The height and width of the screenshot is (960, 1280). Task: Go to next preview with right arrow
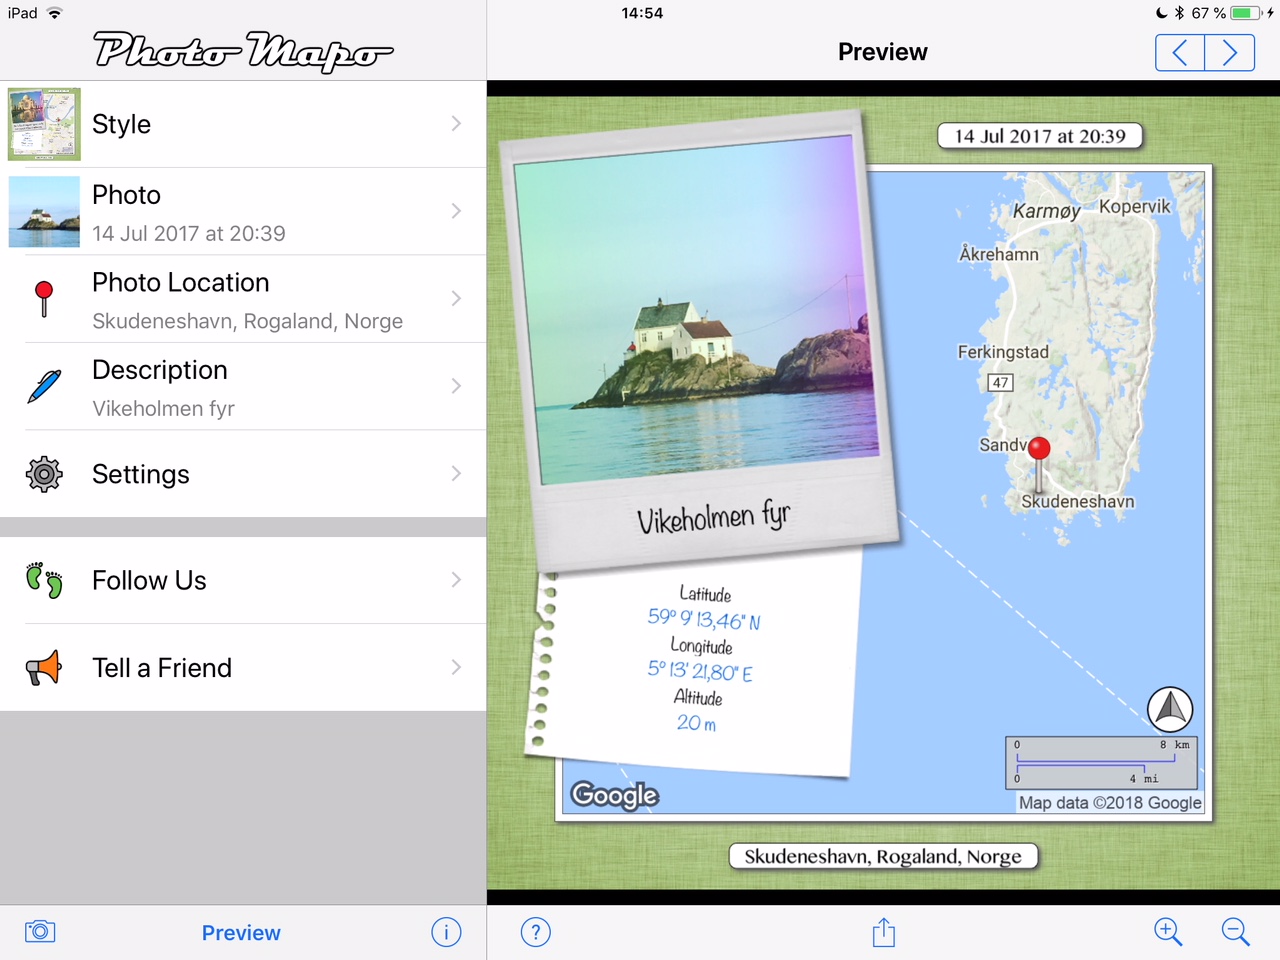[x=1230, y=52]
